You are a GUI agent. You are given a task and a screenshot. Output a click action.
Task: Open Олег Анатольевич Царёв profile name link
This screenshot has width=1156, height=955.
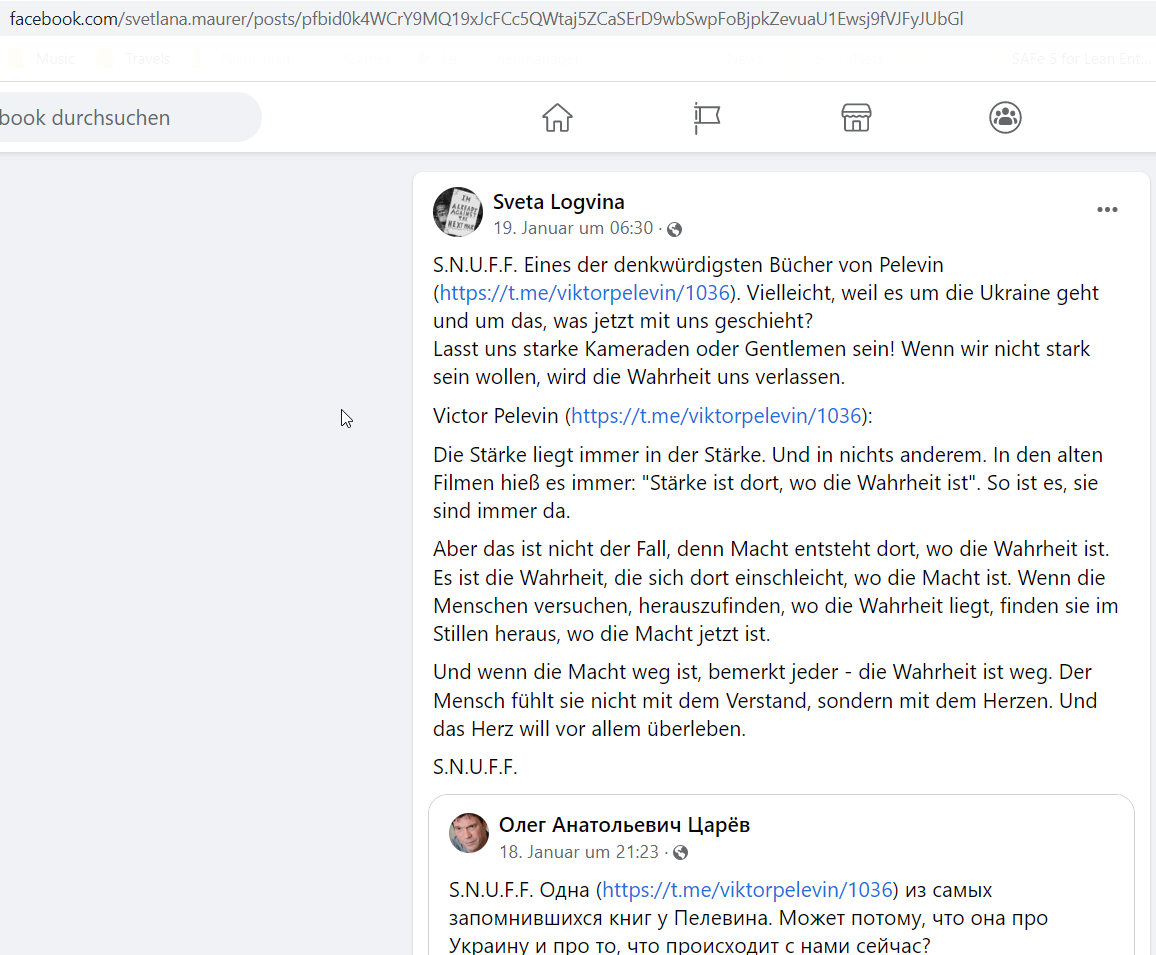[x=624, y=824]
